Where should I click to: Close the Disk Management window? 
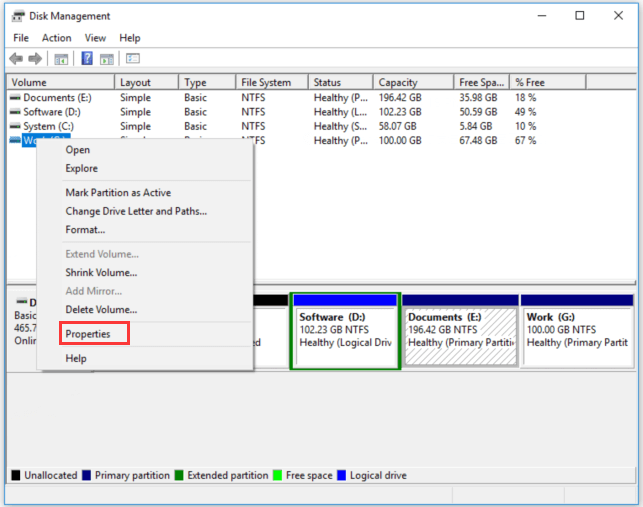618,16
